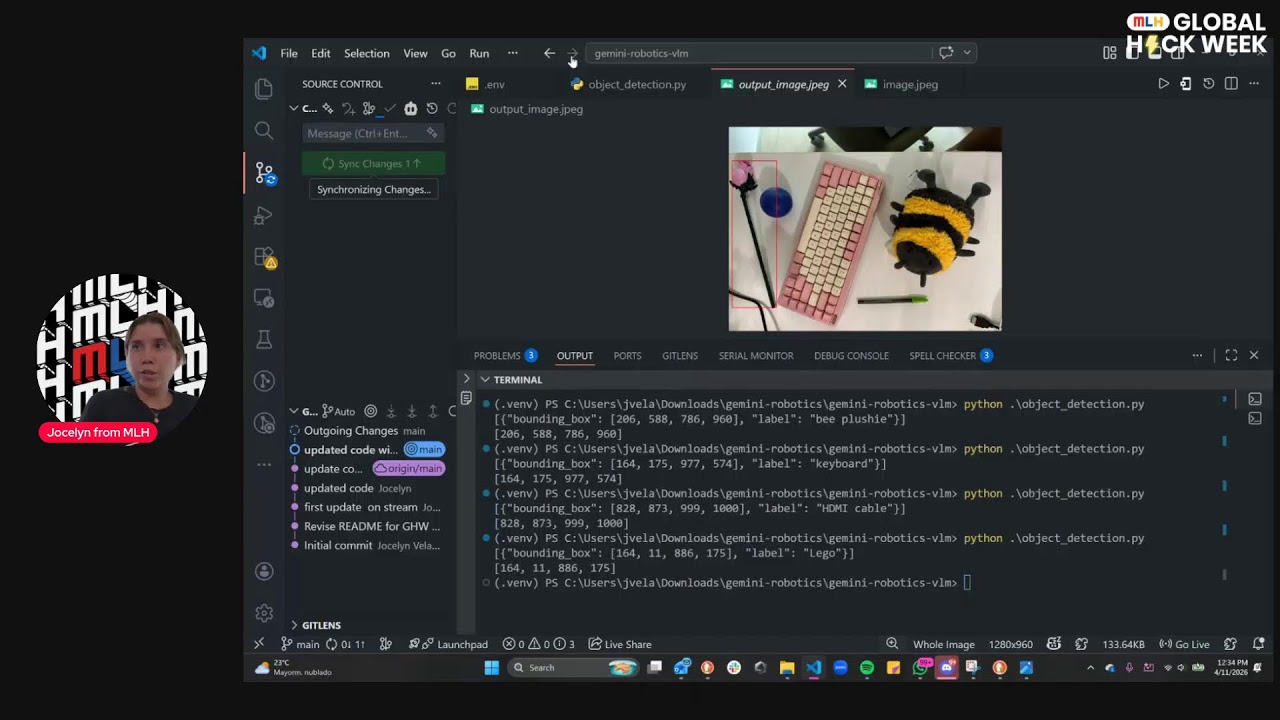Click the Zoom in magnifier in status bar
1280x720 pixels.
tap(891, 644)
